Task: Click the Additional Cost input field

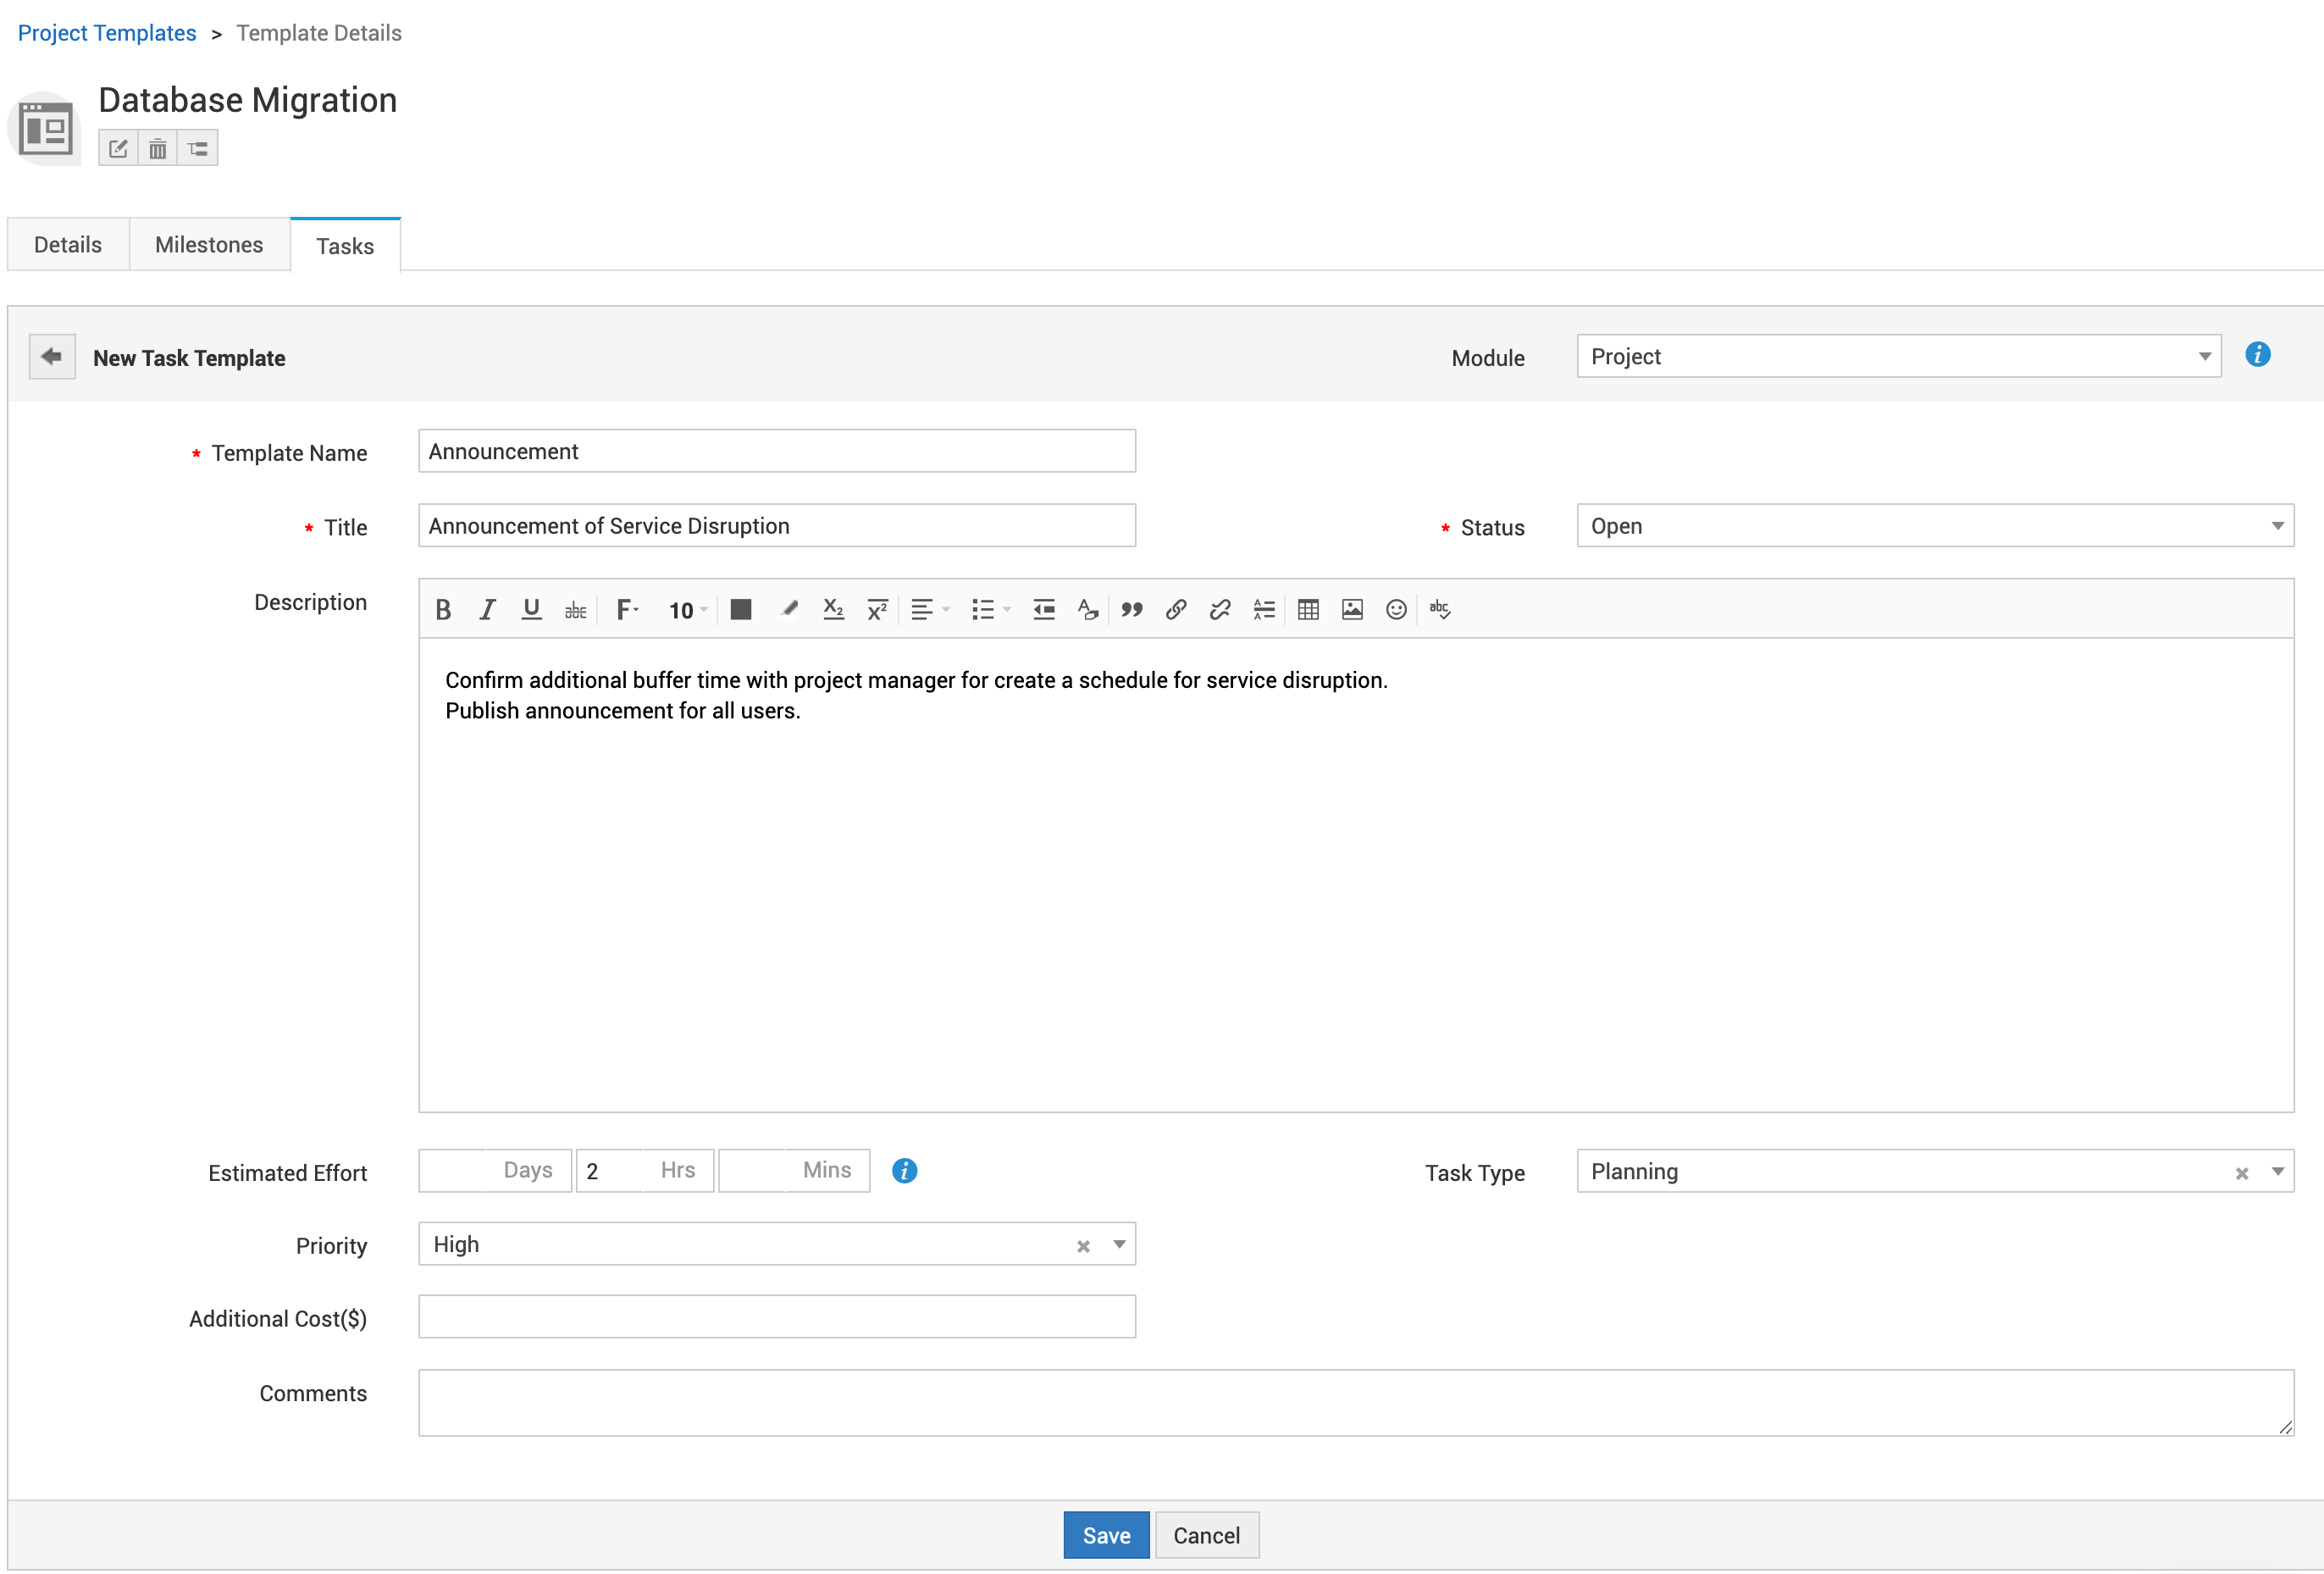Action: pyautogui.click(x=776, y=1317)
